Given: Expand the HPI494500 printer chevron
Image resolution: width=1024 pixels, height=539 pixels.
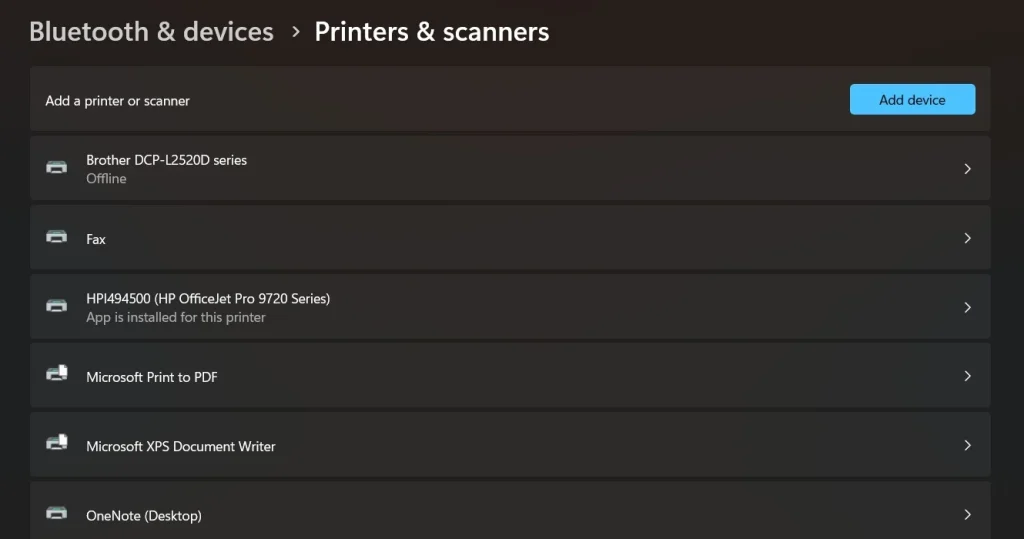Looking at the screenshot, I should (967, 307).
